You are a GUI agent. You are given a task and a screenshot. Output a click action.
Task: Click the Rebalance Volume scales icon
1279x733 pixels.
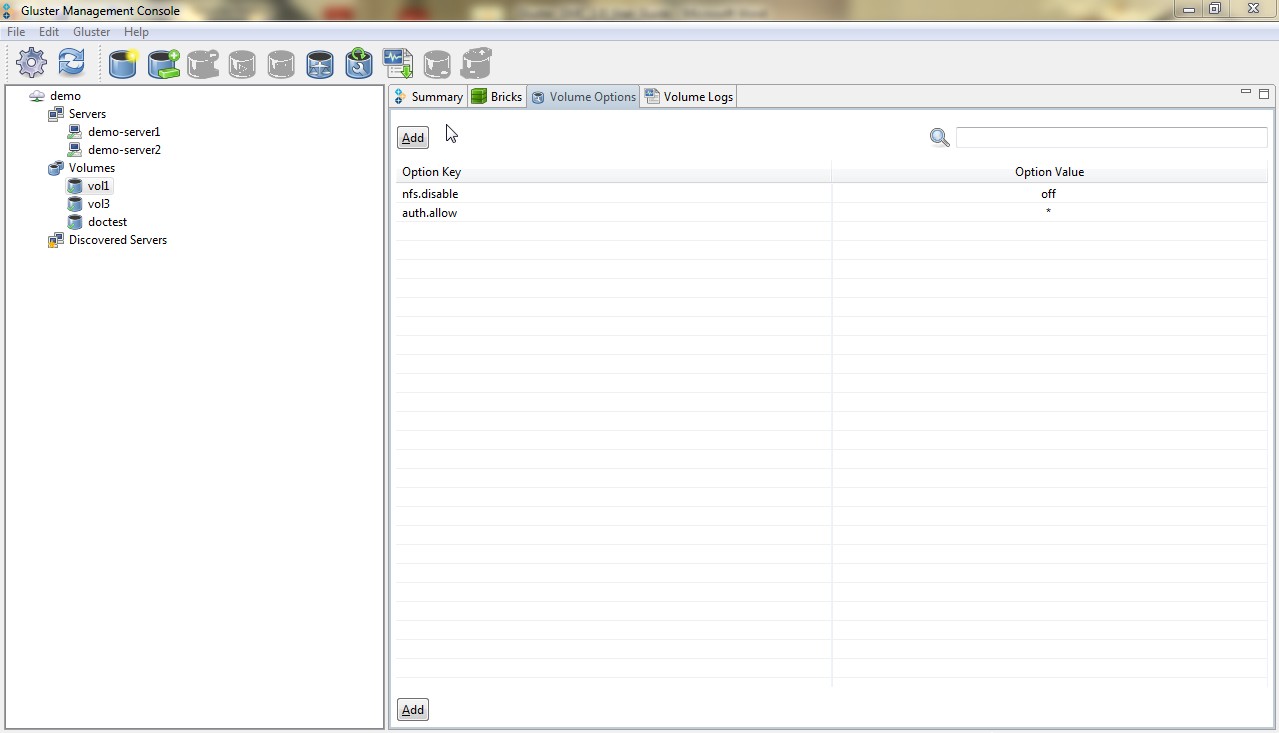point(320,64)
